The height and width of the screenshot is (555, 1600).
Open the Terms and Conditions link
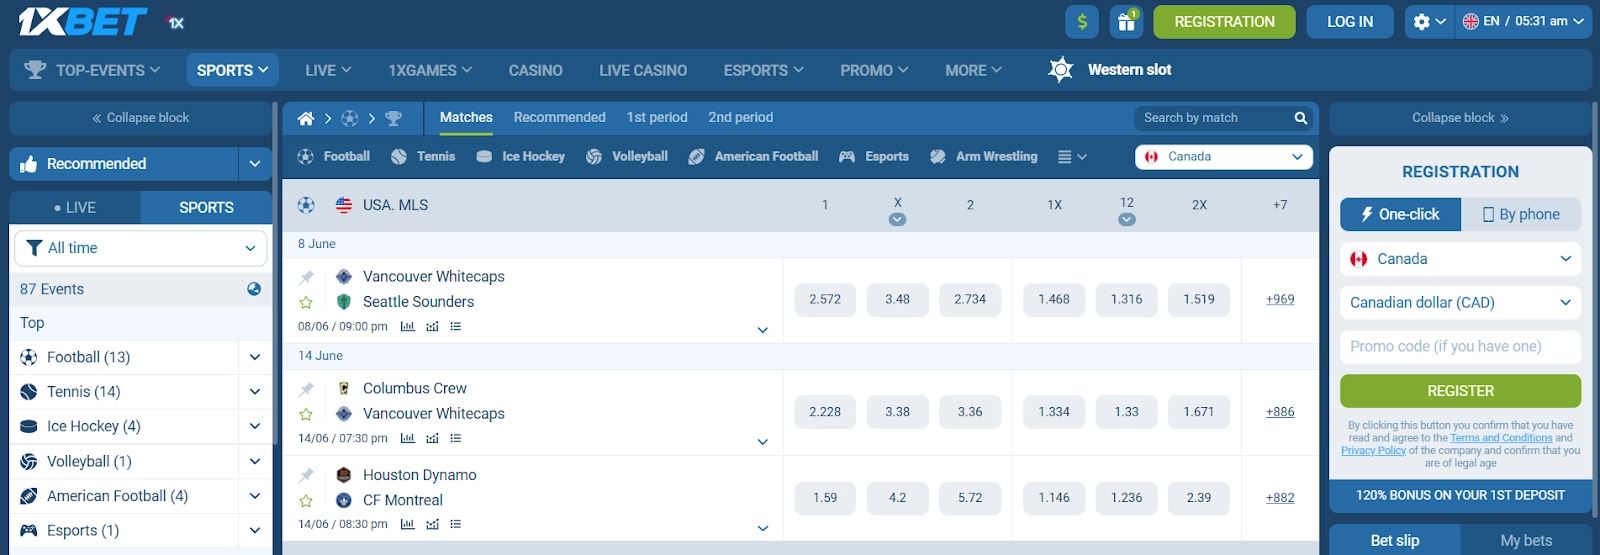pos(1501,438)
